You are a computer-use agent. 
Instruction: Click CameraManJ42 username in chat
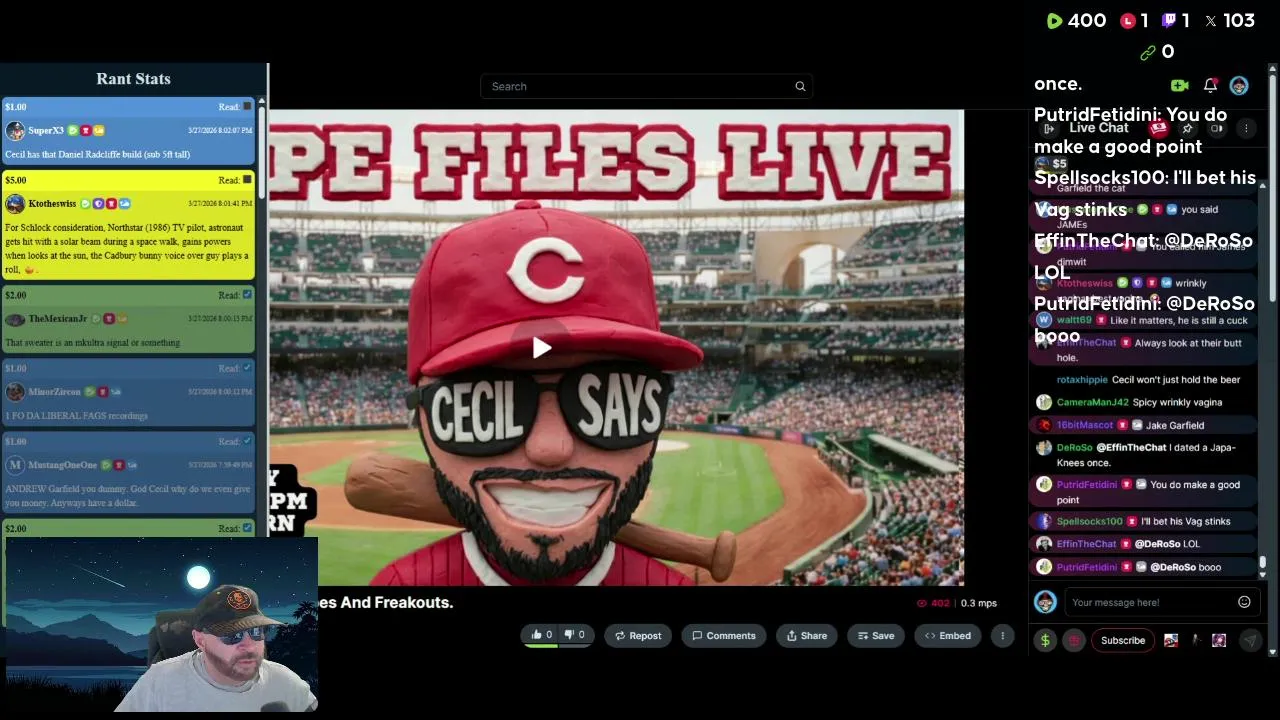(x=1092, y=402)
